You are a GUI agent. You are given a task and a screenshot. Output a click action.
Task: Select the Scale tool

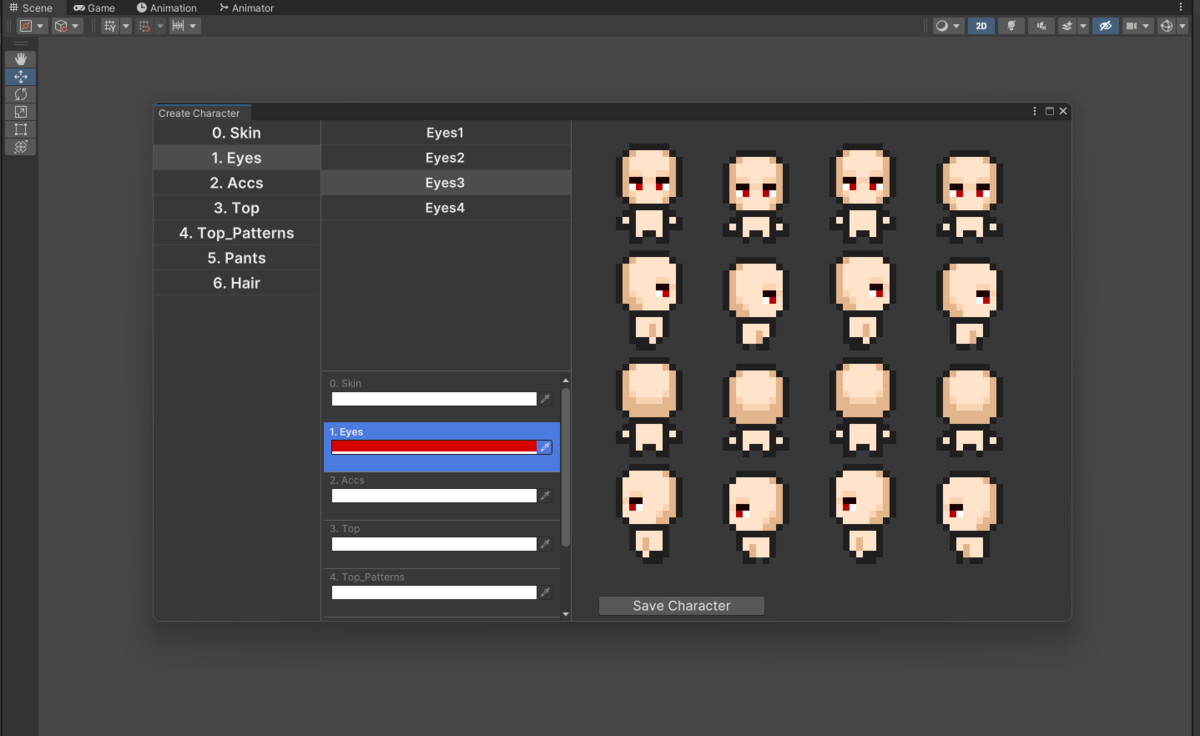point(20,112)
